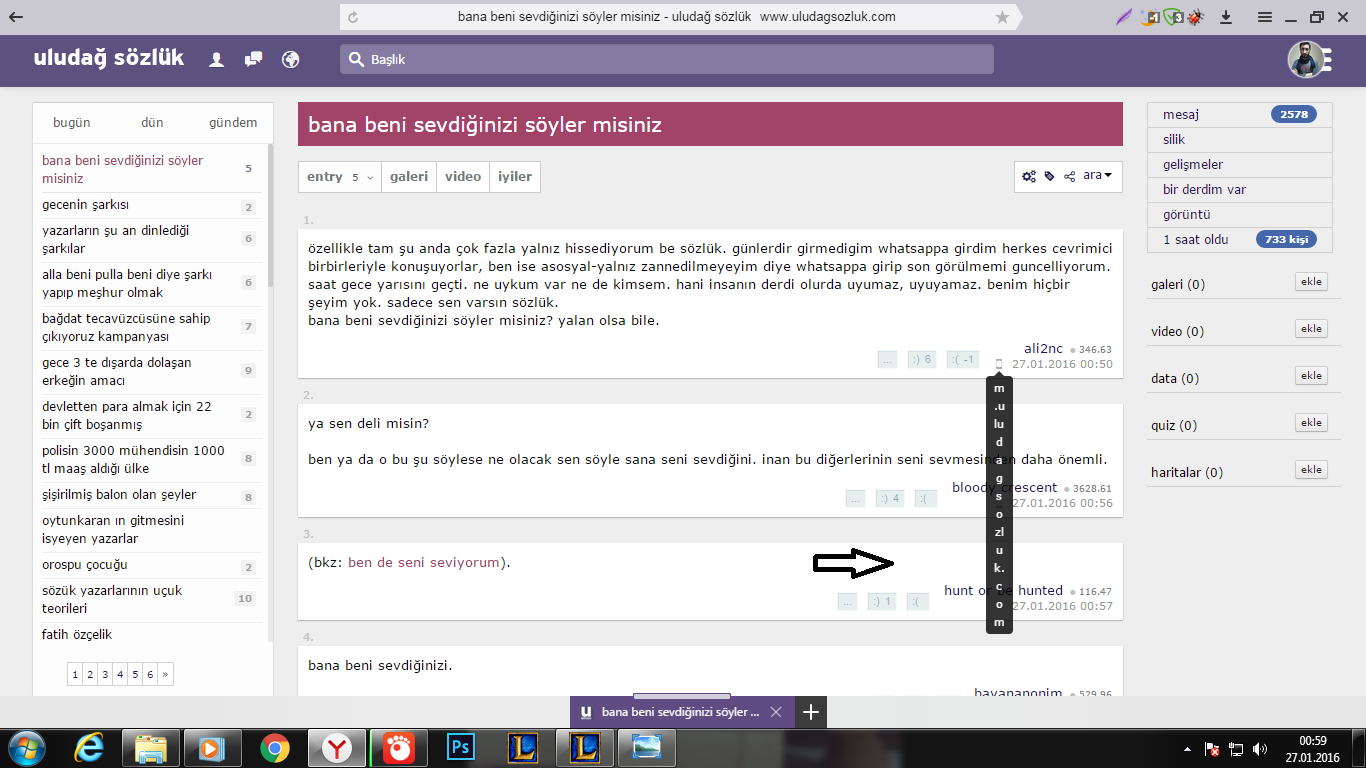Open Photoshop from the taskbar

coord(461,747)
